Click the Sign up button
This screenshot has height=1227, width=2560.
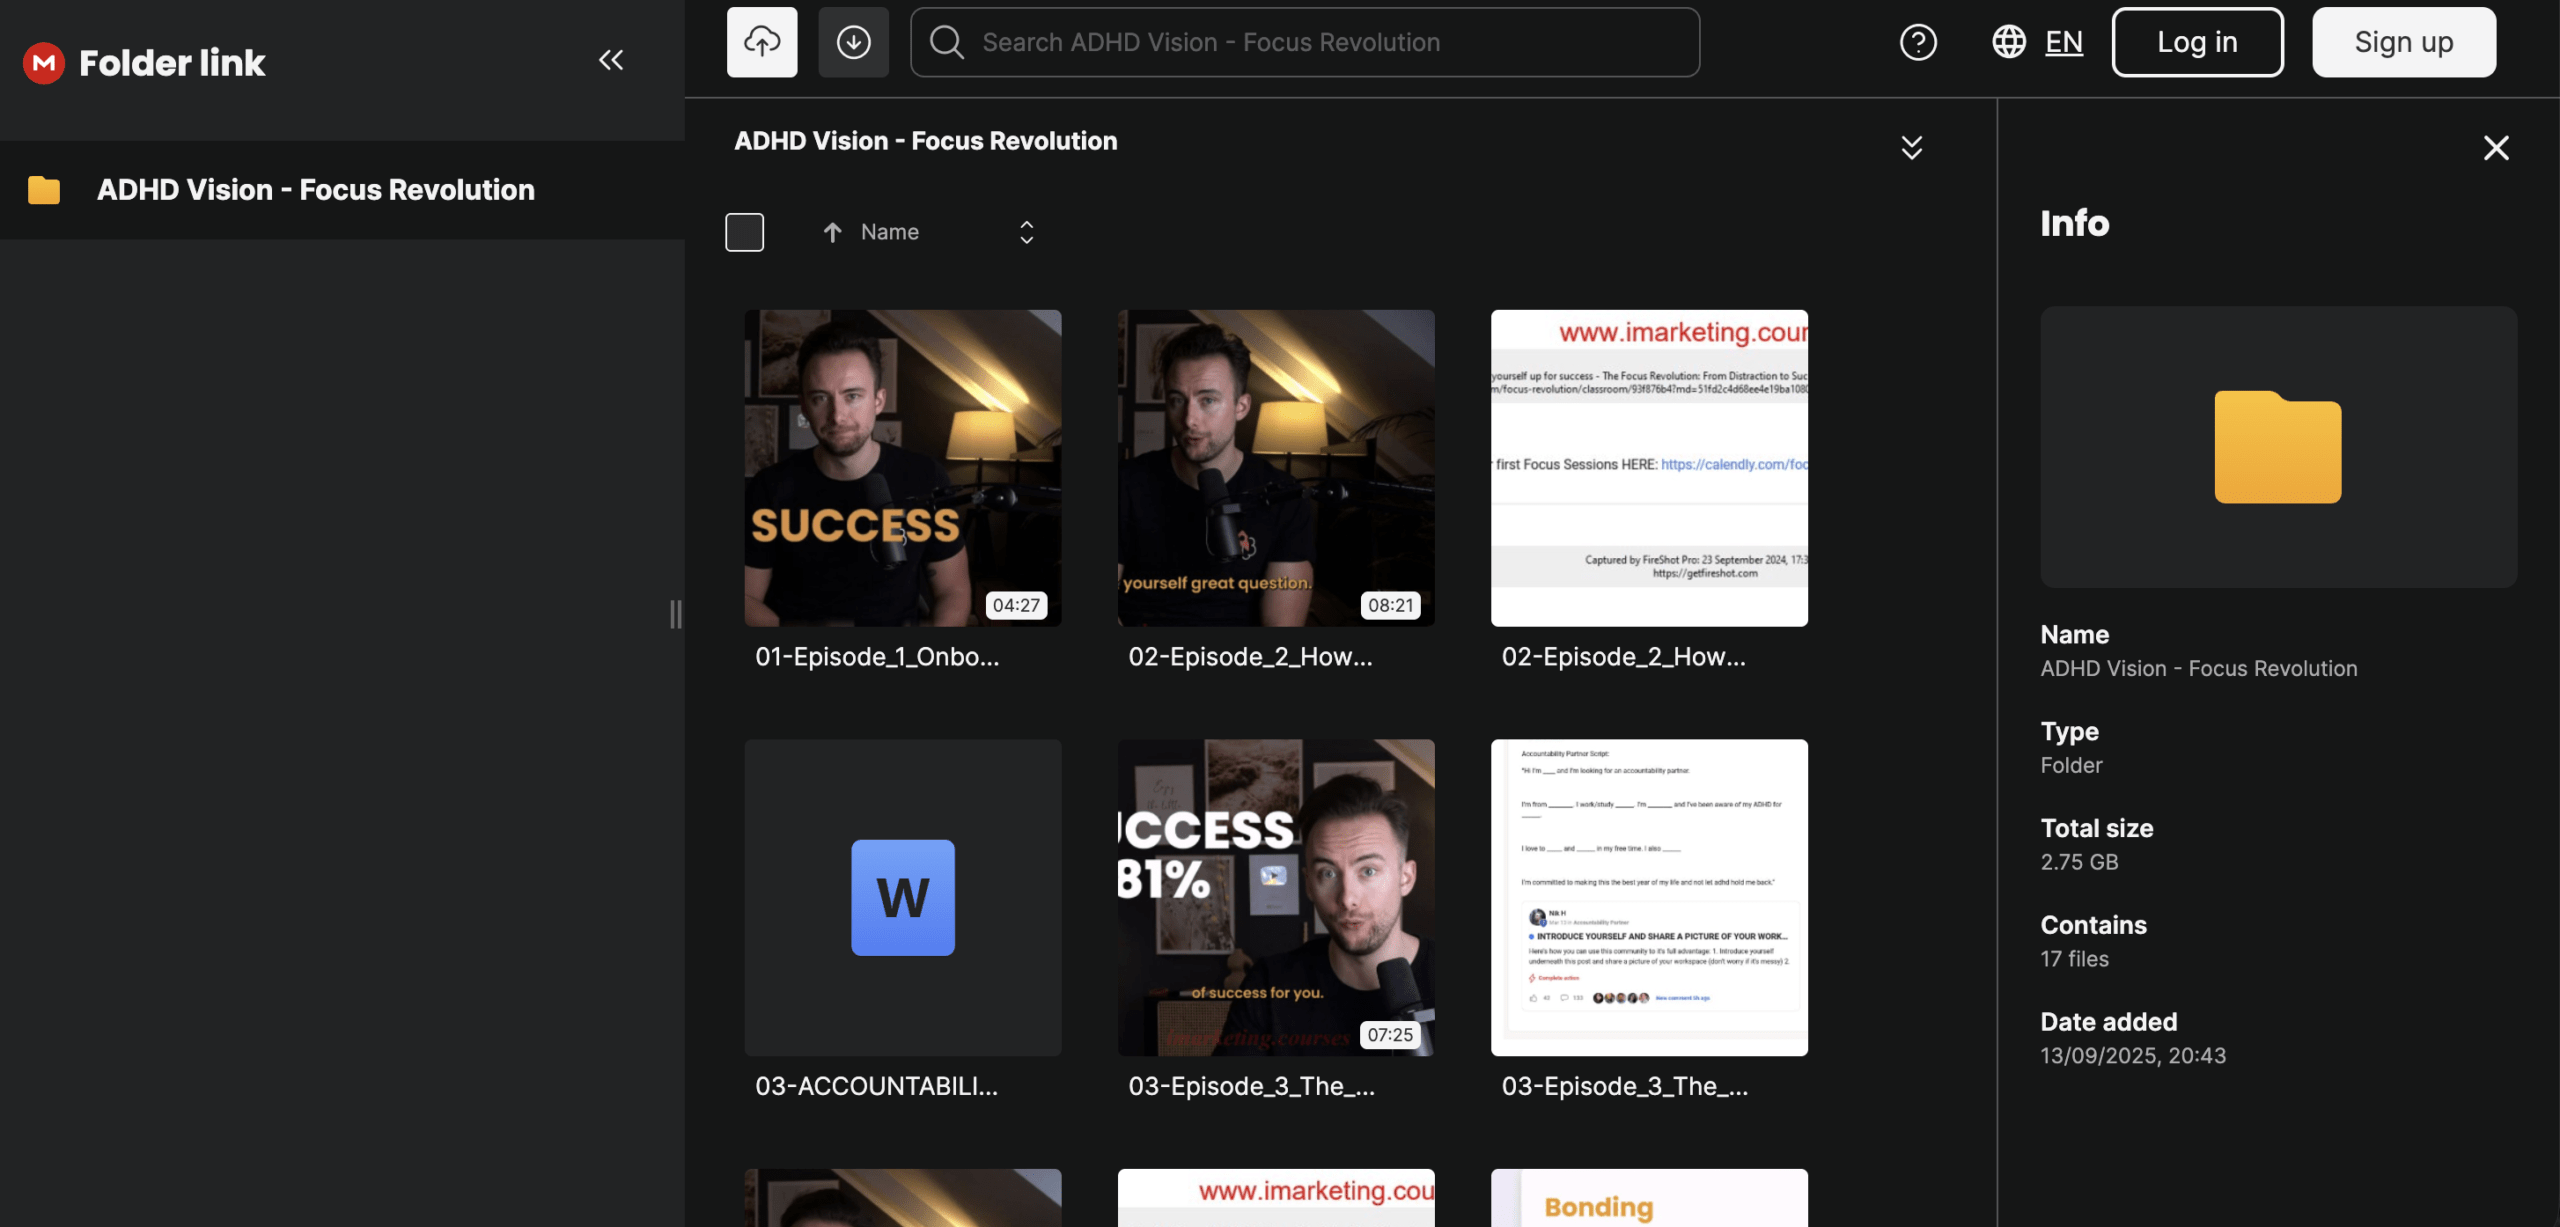[x=2403, y=42]
